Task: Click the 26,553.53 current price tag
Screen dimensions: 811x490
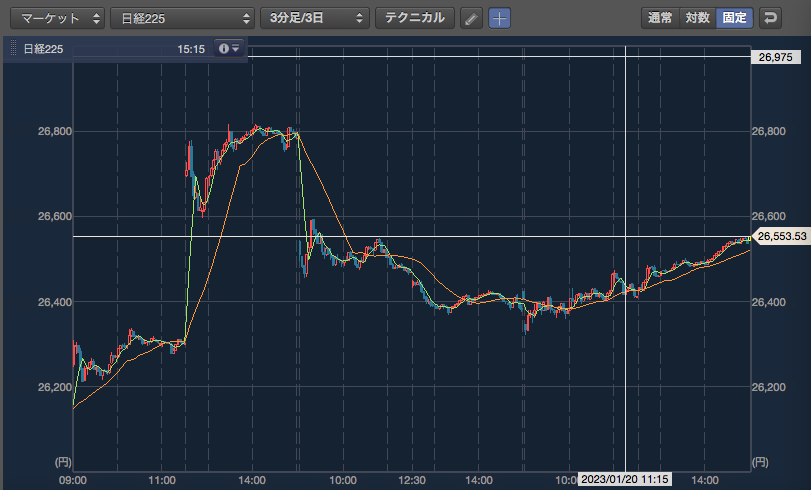Action: (781, 236)
